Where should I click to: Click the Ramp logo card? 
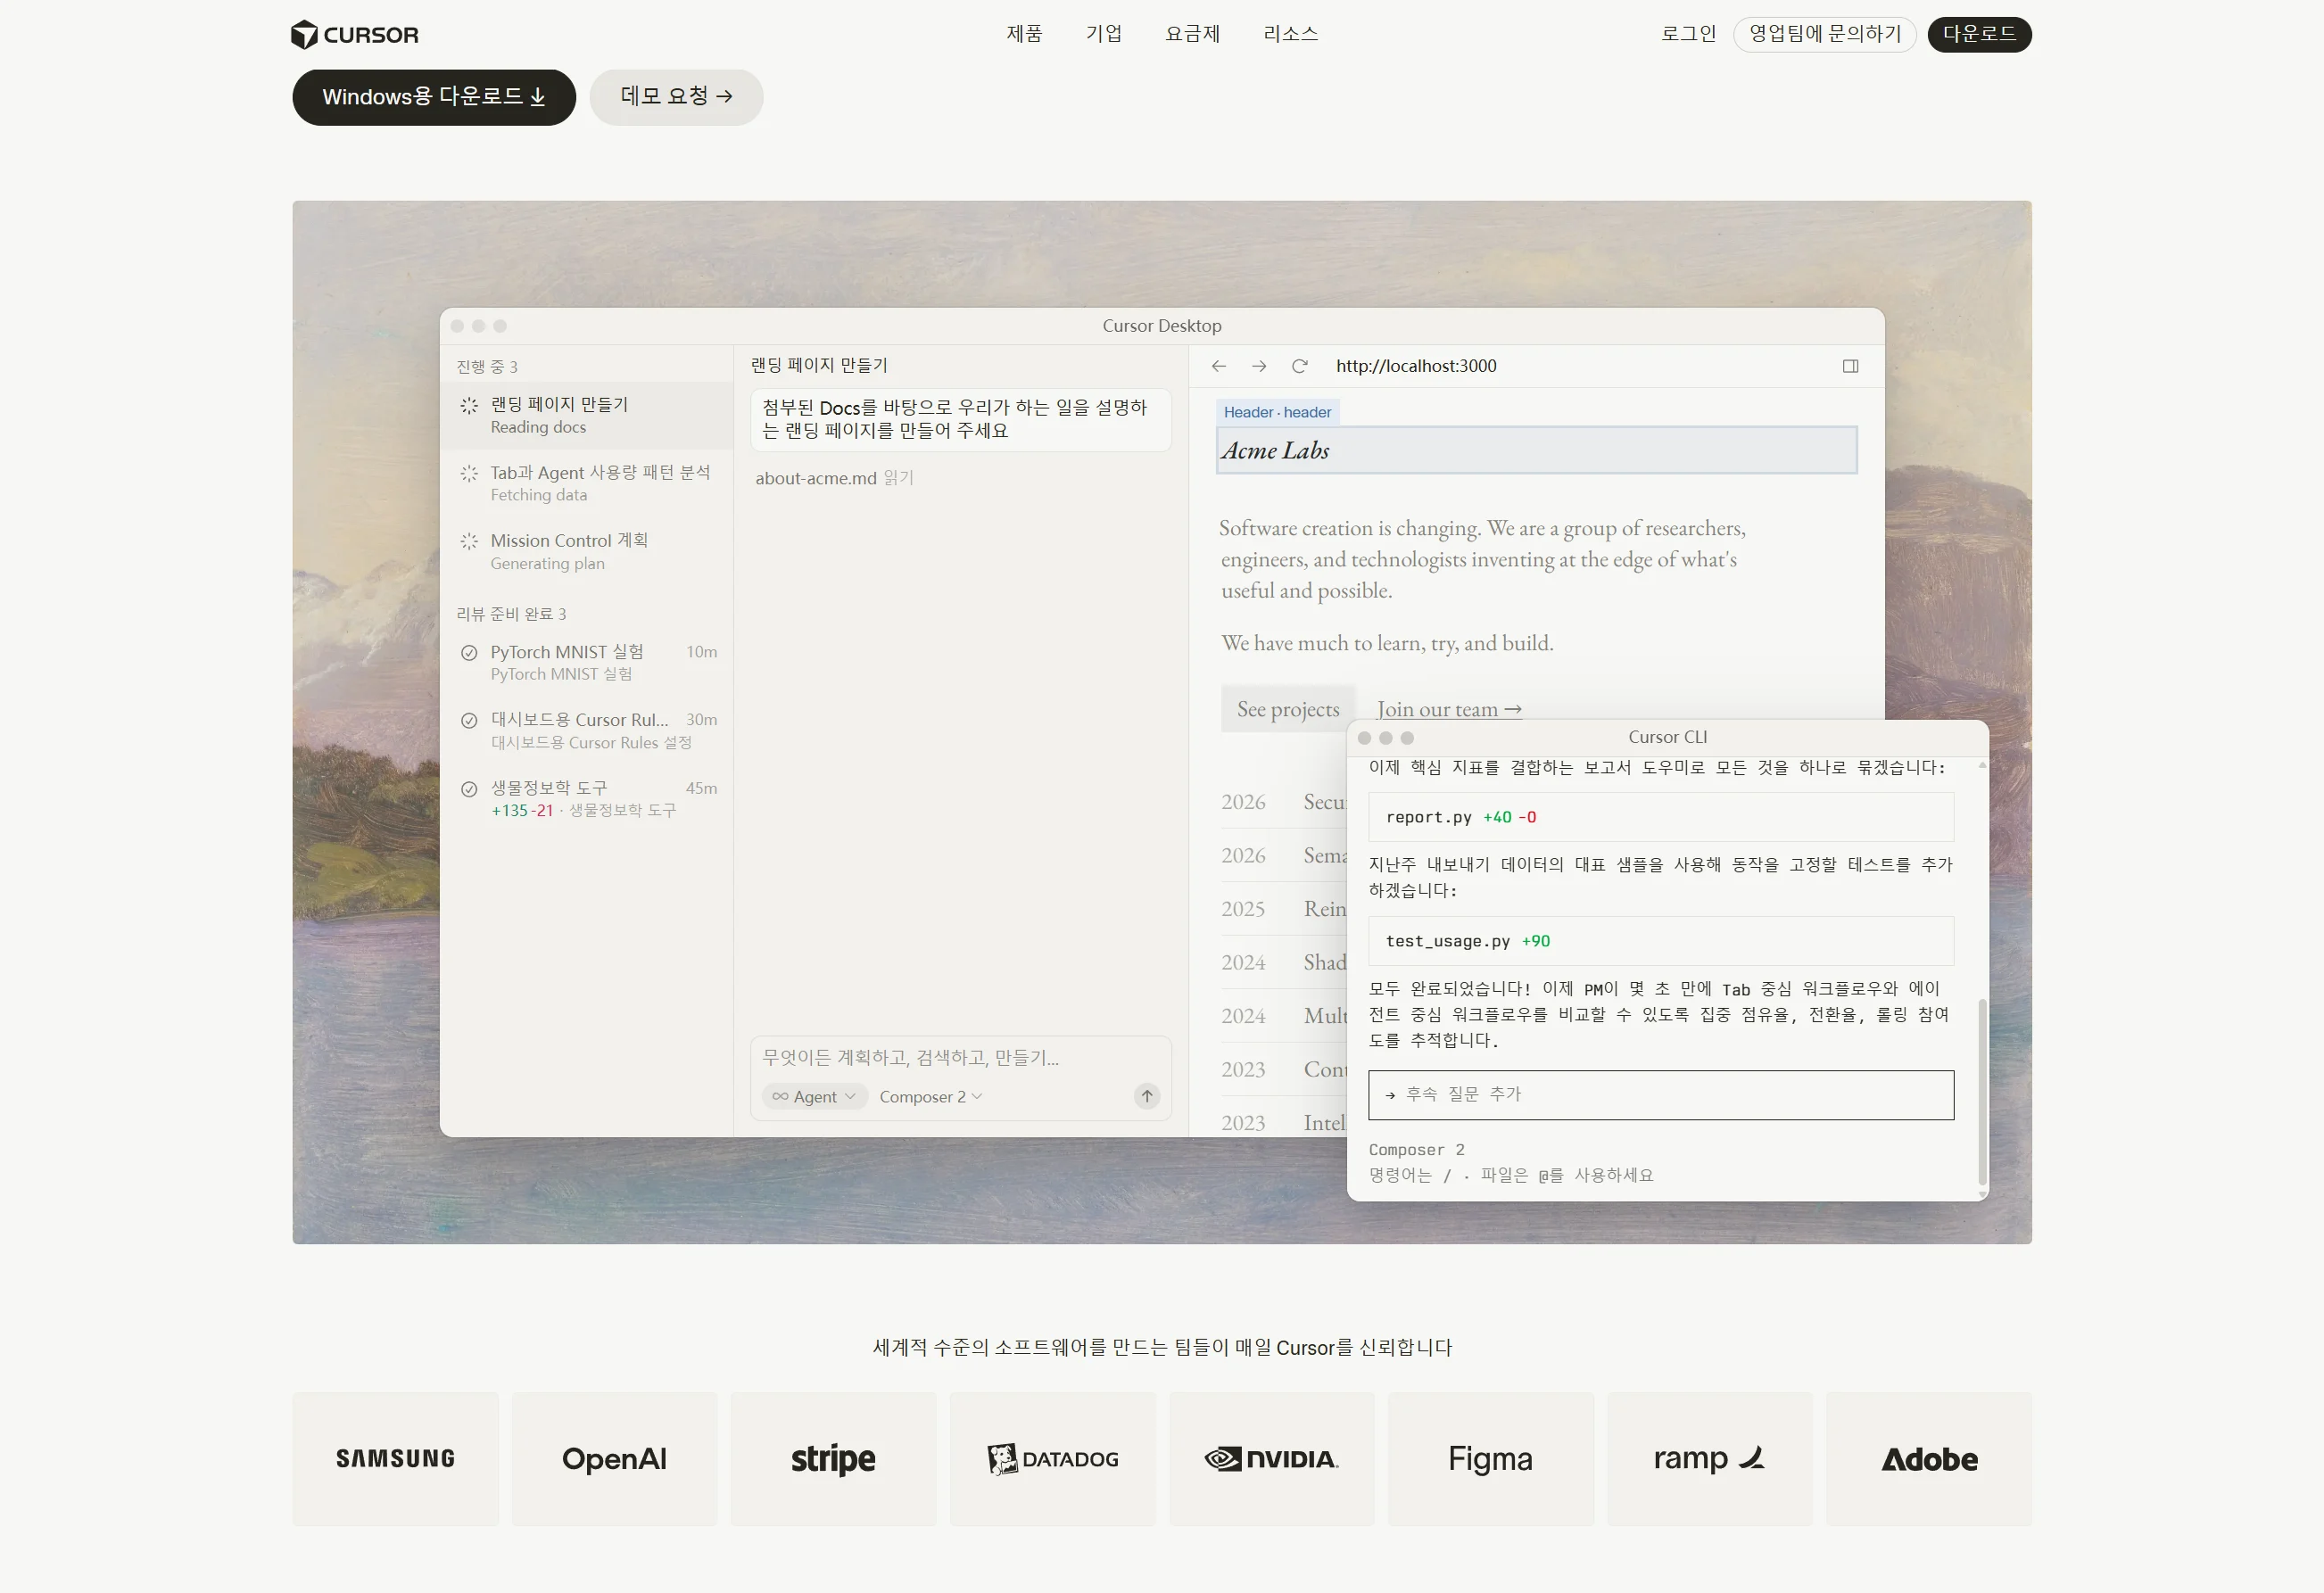pyautogui.click(x=1710, y=1459)
